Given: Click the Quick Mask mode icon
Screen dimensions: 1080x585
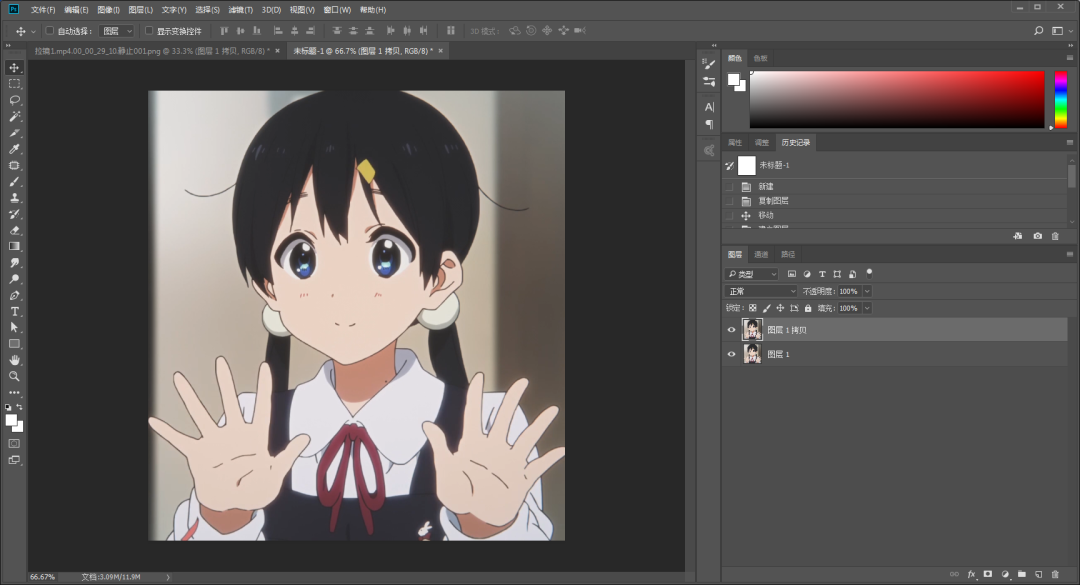Looking at the screenshot, I should coord(14,444).
